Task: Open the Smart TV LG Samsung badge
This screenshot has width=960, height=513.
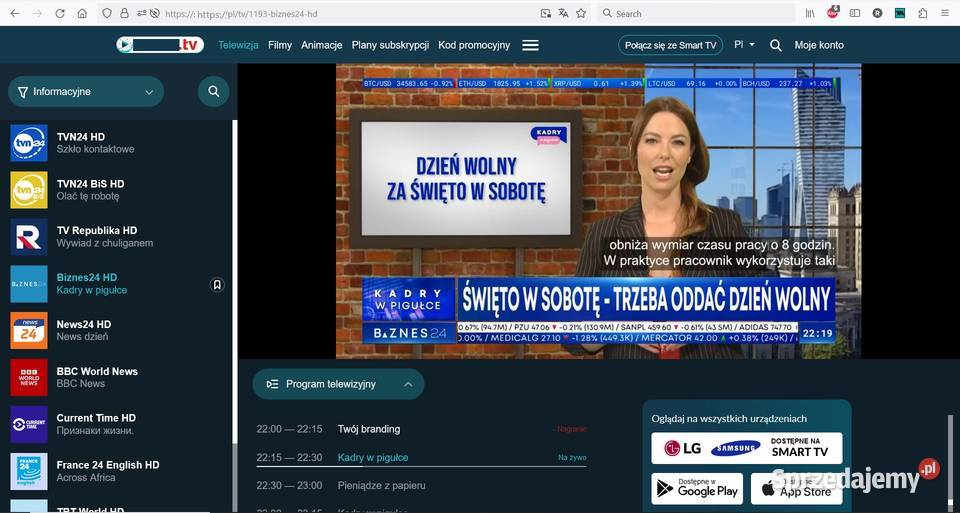Action: (x=746, y=448)
